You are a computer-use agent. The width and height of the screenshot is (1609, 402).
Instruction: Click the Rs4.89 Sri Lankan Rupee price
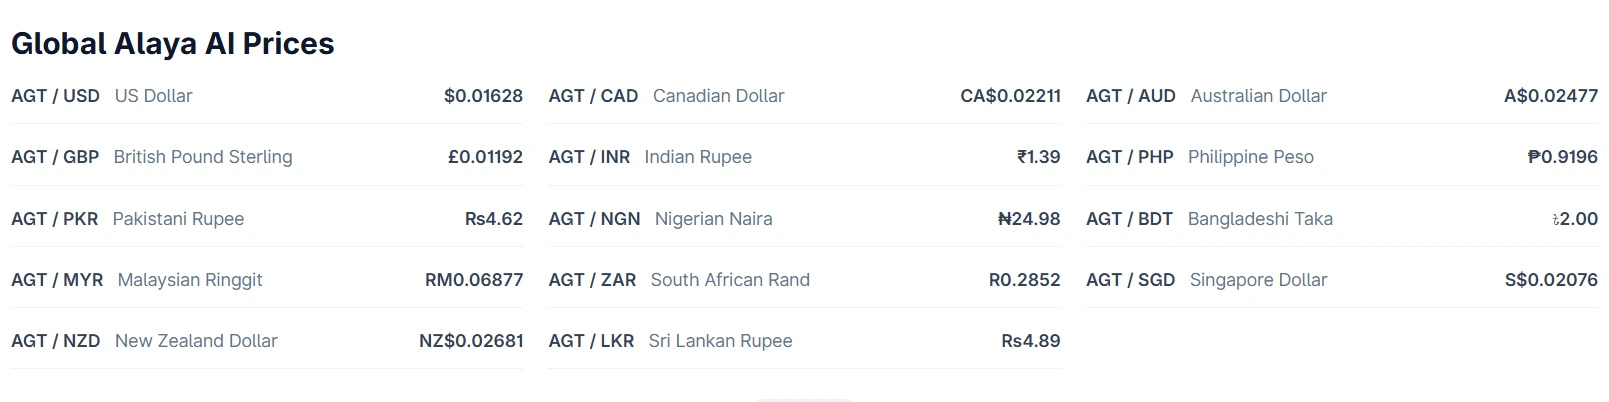[x=1031, y=341]
